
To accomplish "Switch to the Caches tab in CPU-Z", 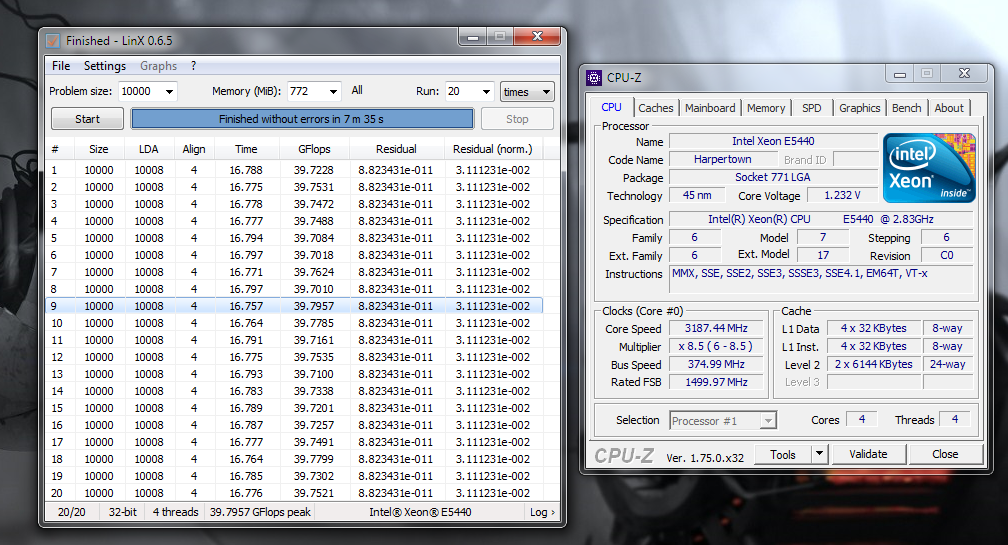I will (656, 108).
